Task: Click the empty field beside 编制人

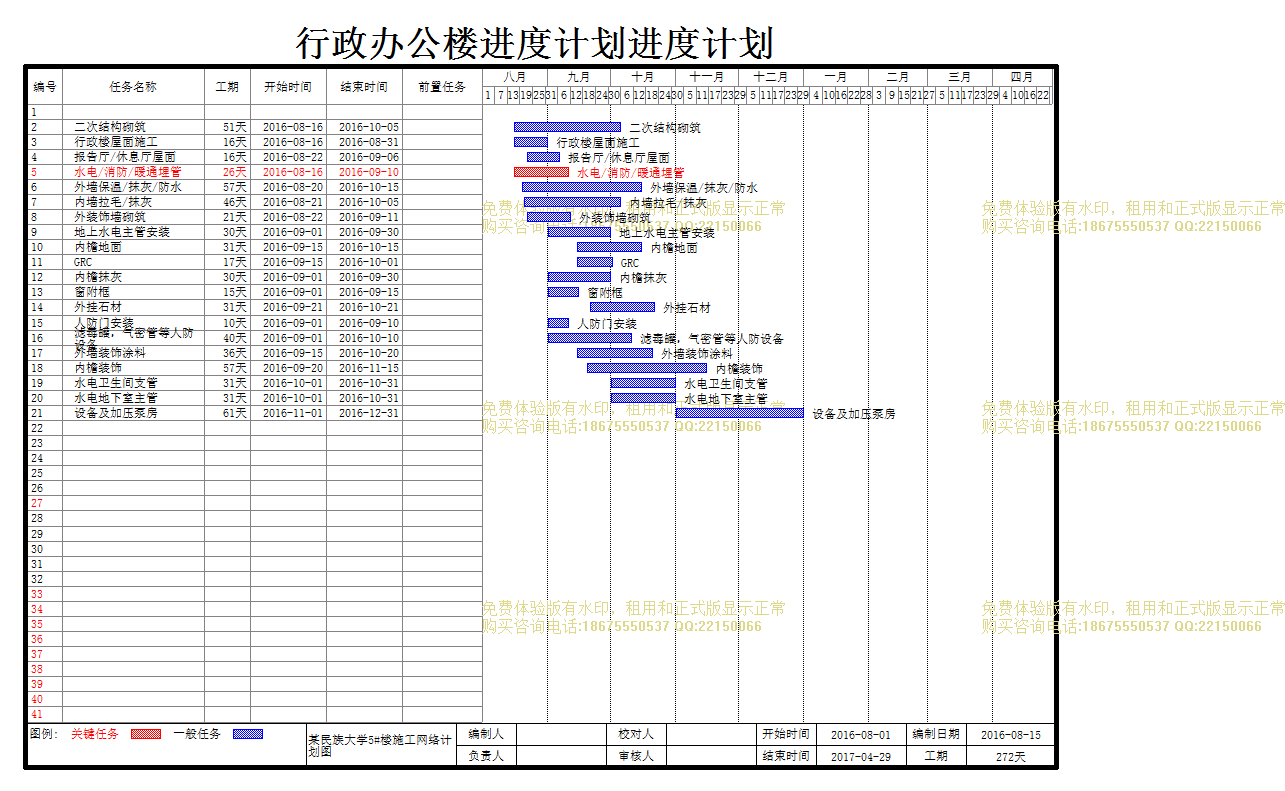Action: 562,734
